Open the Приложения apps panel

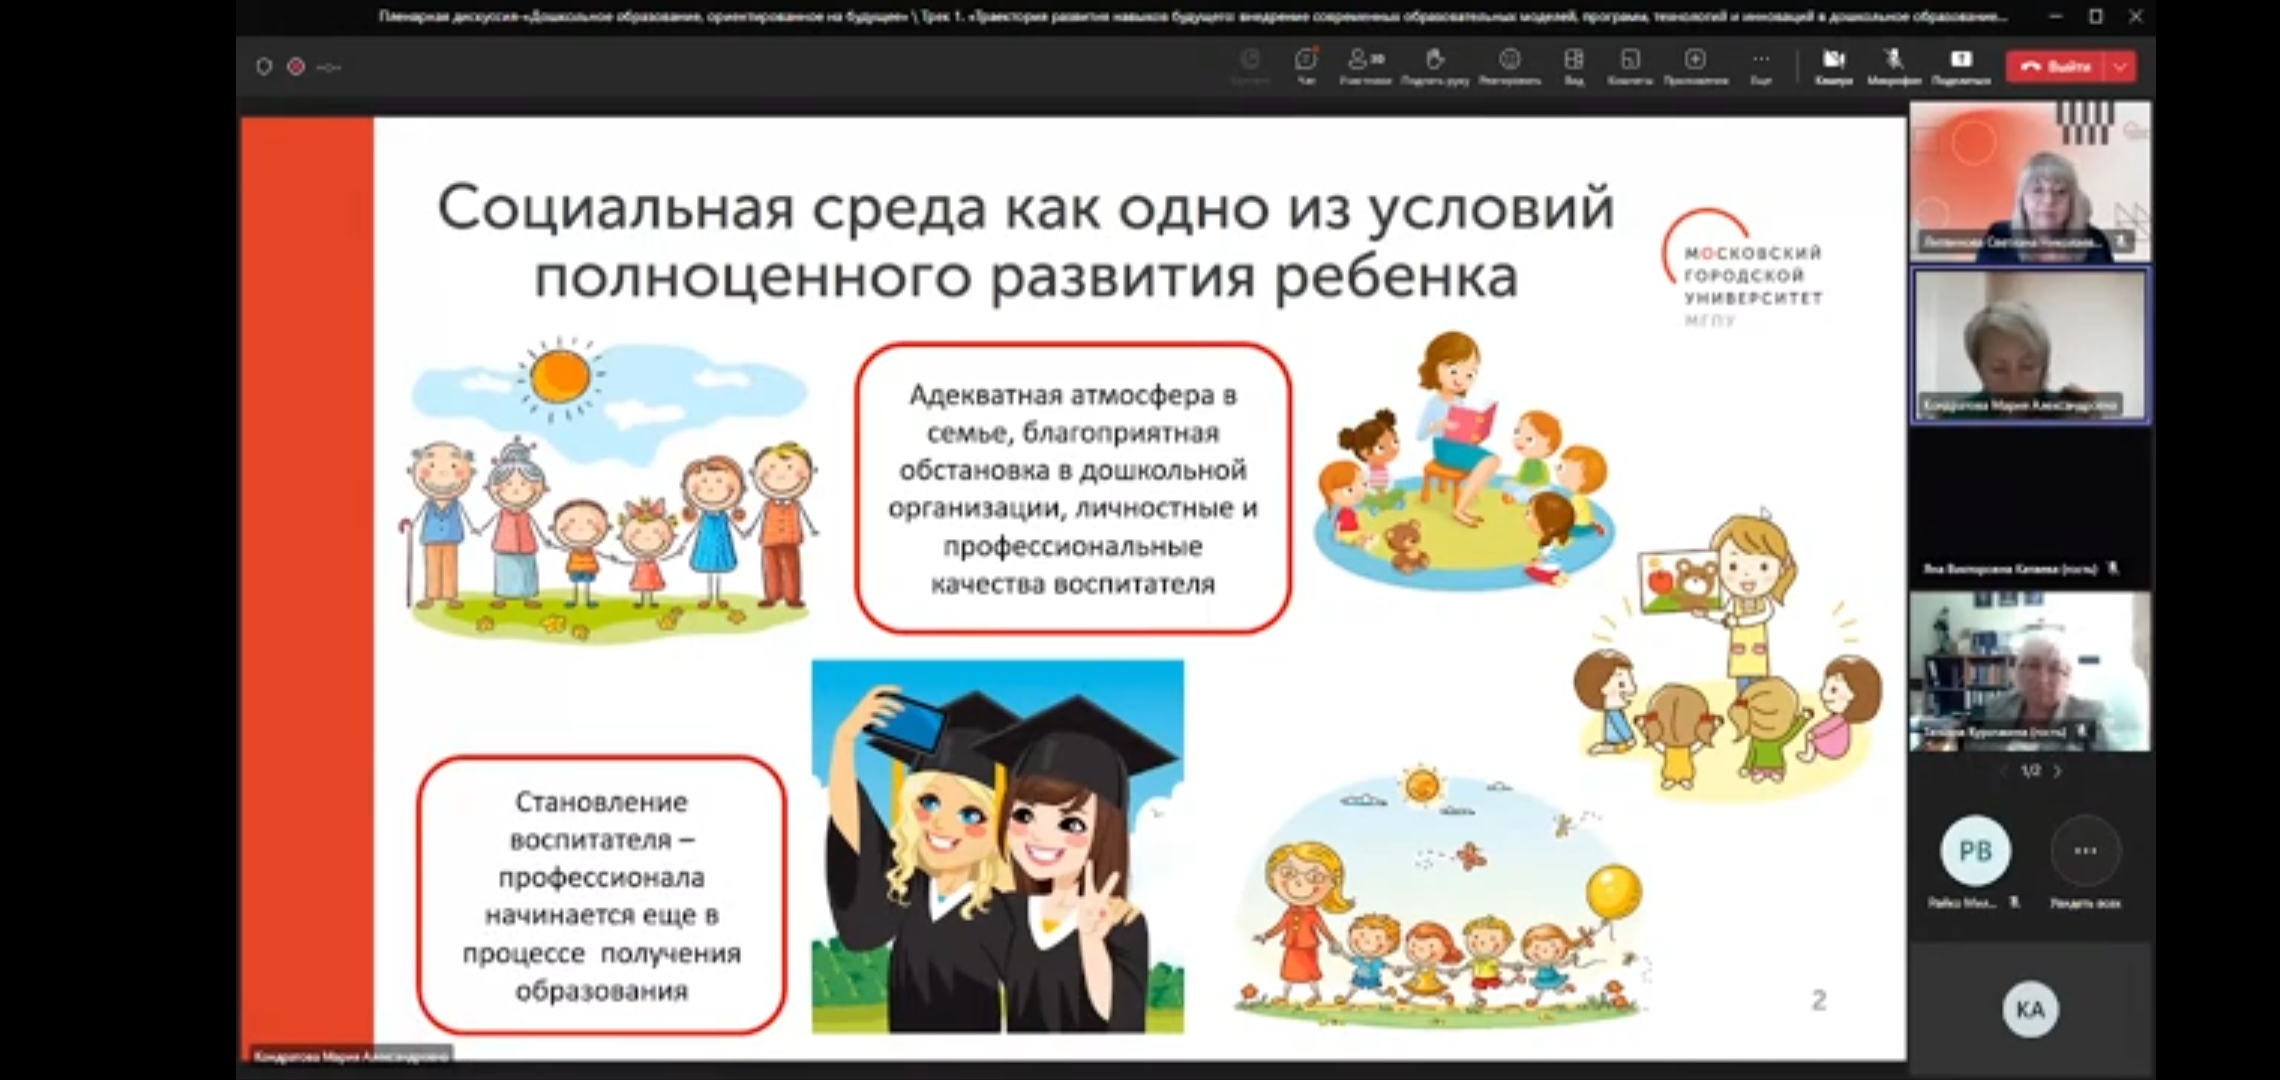(x=1697, y=66)
